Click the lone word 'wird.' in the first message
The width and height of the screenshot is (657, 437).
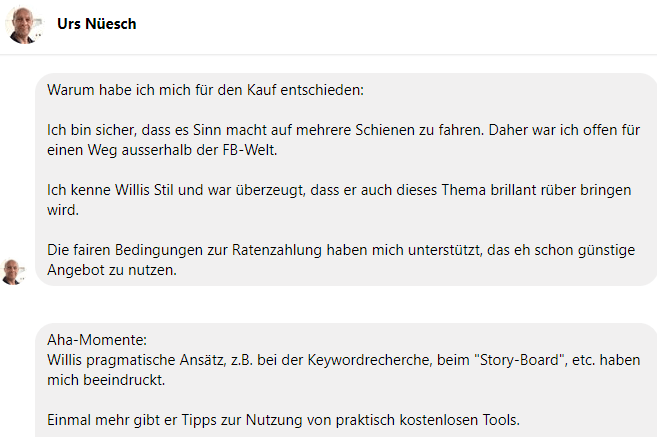click(63, 210)
